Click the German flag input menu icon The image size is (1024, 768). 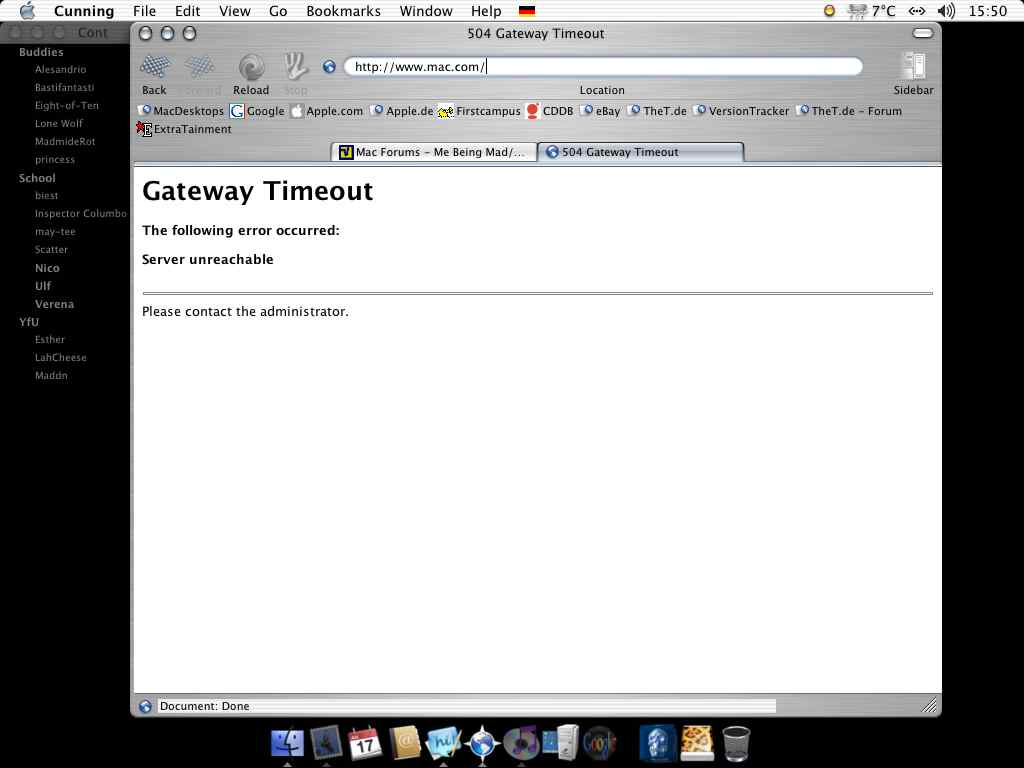[x=527, y=11]
